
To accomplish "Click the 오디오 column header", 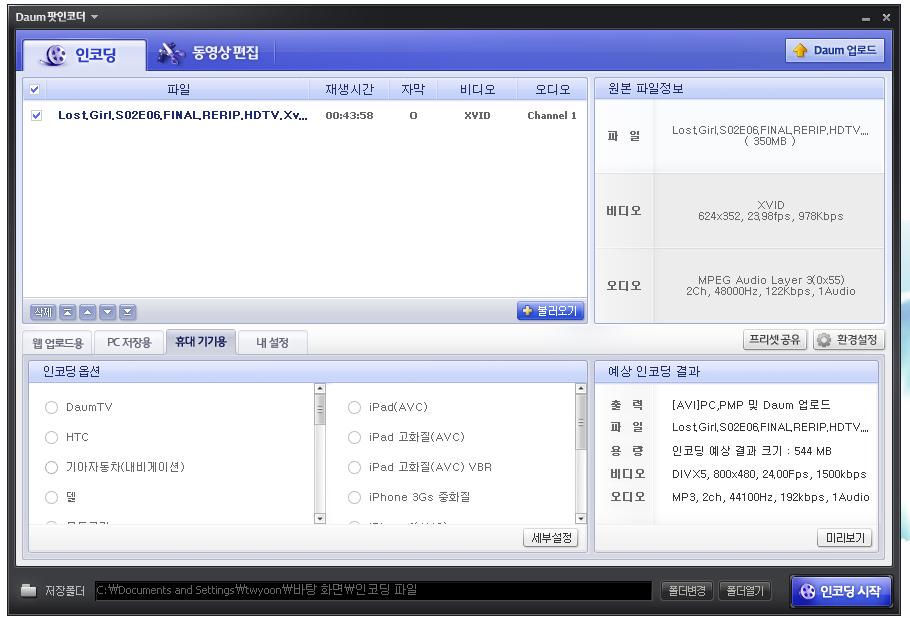I will tap(552, 89).
